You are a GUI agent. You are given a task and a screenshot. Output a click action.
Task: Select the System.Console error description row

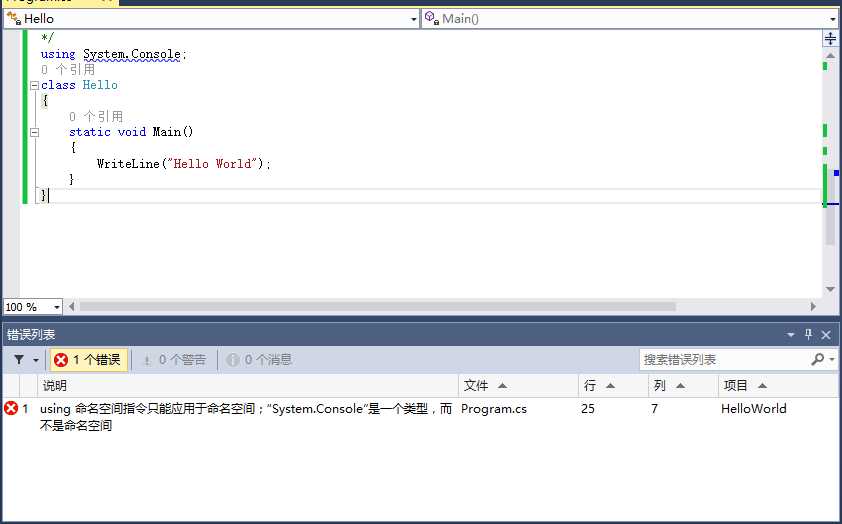[x=246, y=417]
